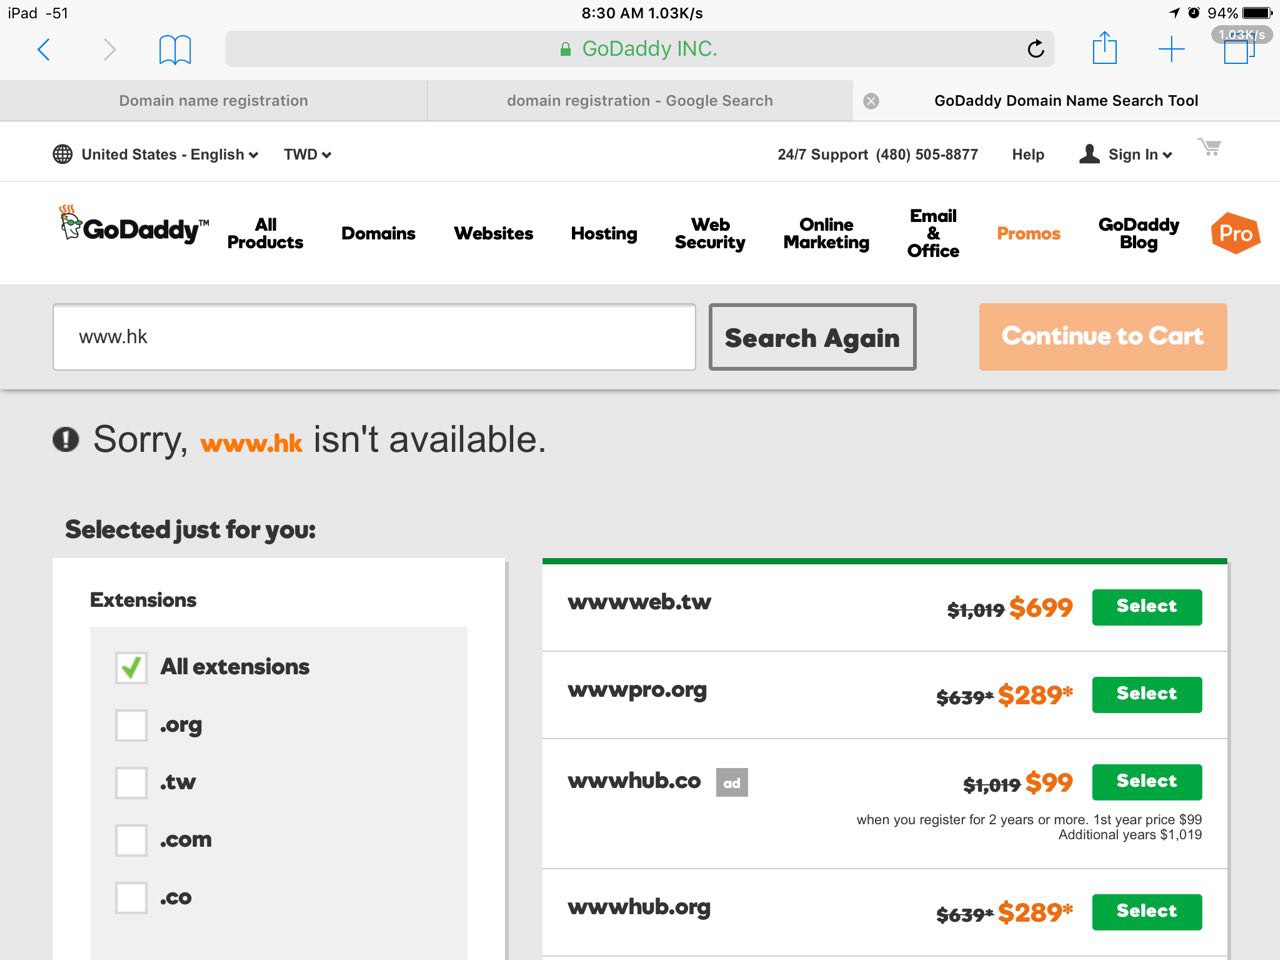Click the Search Again button
1280x960 pixels.
pyautogui.click(x=812, y=337)
